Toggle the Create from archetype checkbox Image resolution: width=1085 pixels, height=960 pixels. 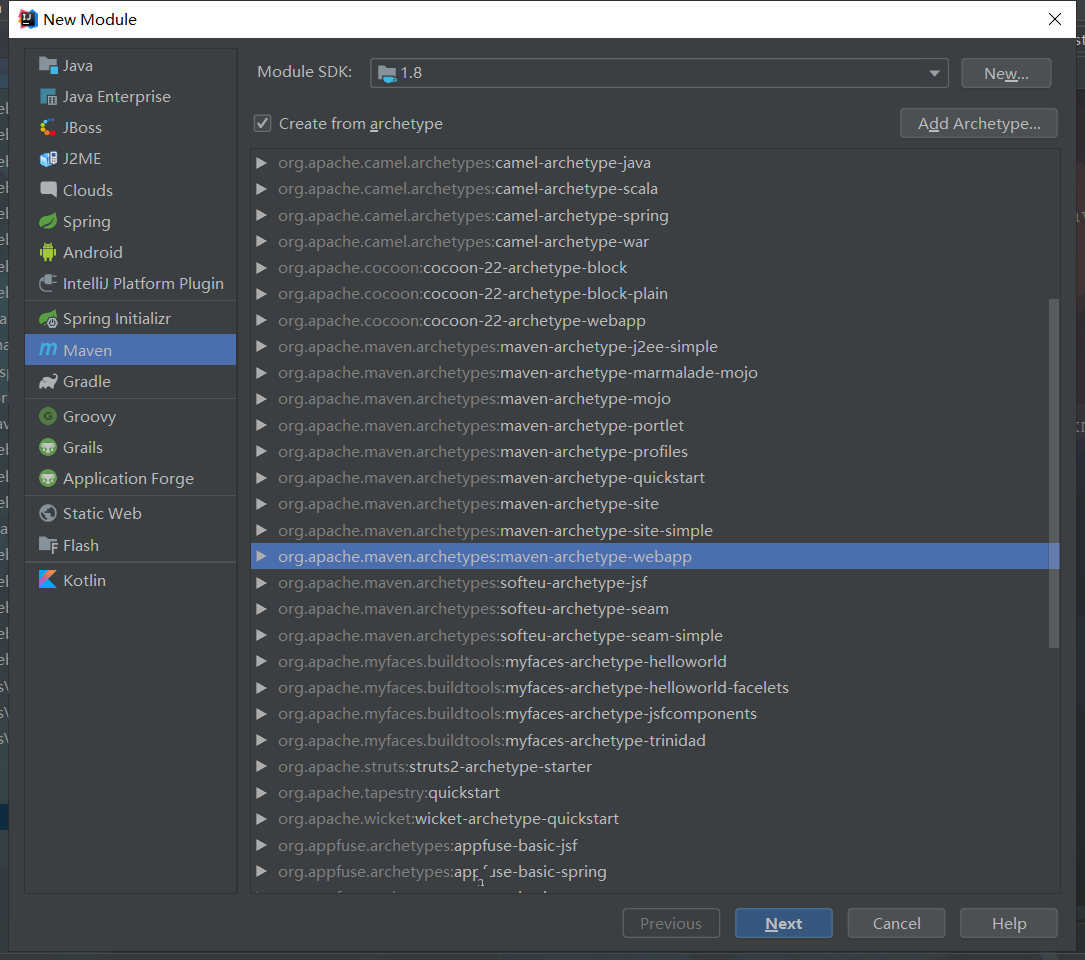pyautogui.click(x=262, y=124)
